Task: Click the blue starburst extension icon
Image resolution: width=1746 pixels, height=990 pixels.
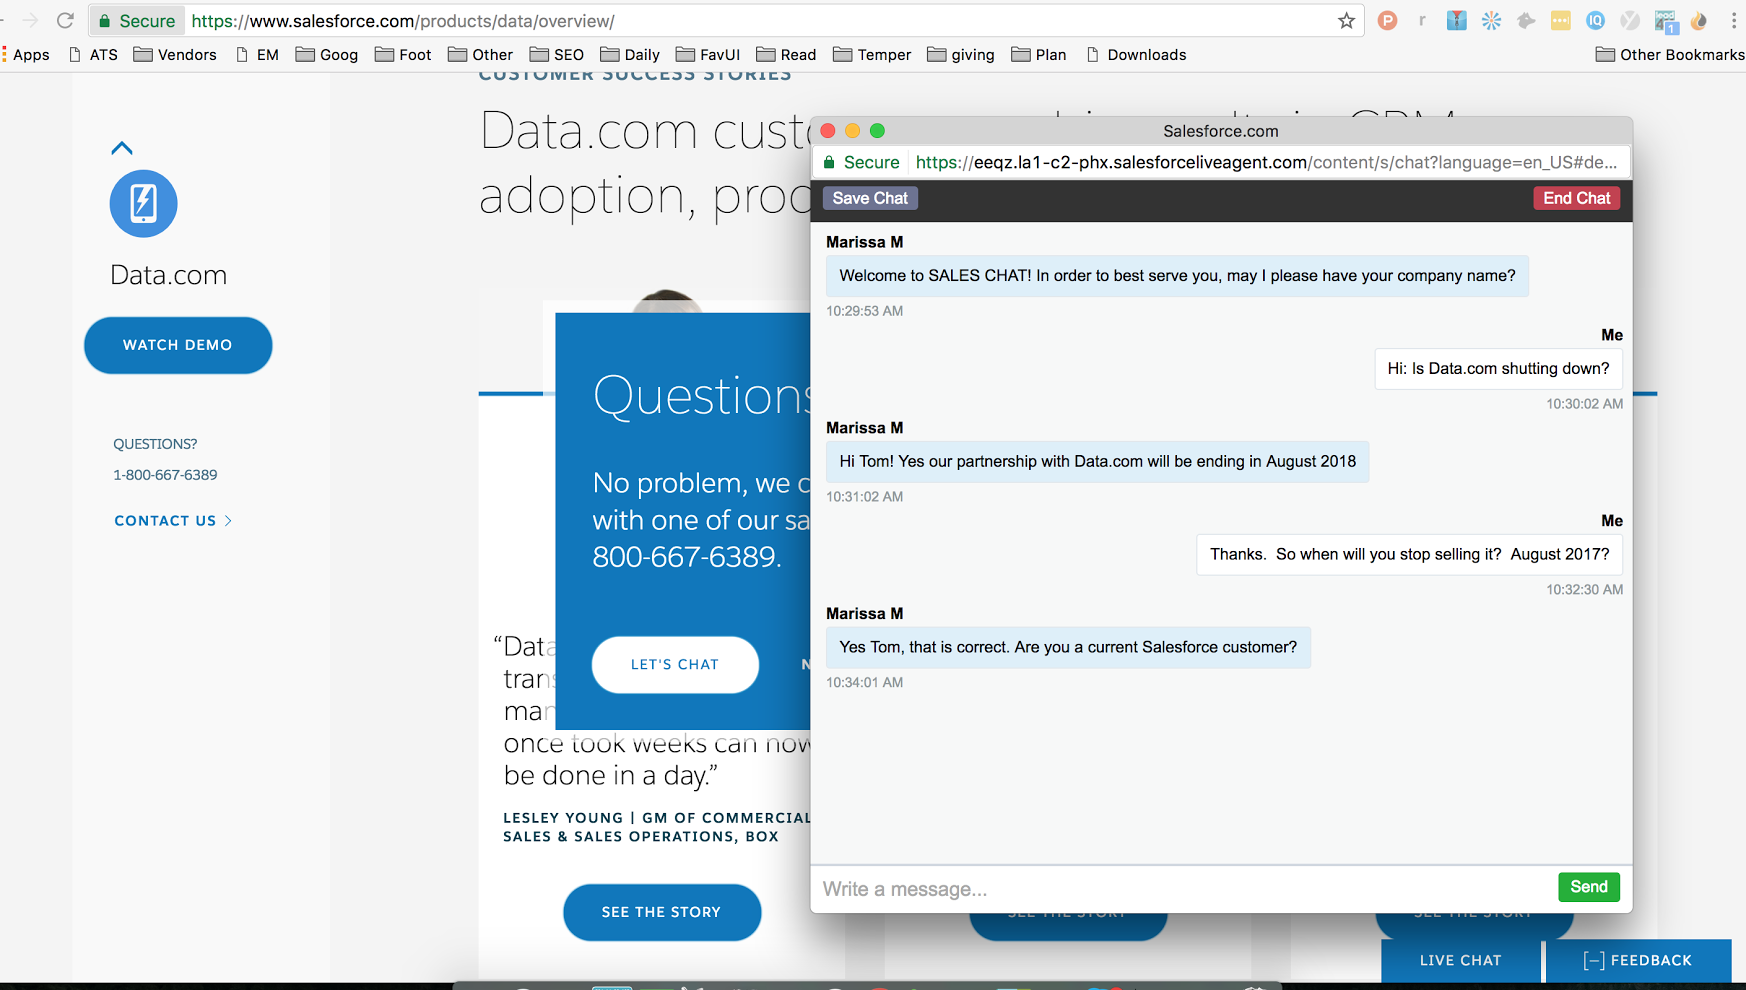Action: 1491,20
